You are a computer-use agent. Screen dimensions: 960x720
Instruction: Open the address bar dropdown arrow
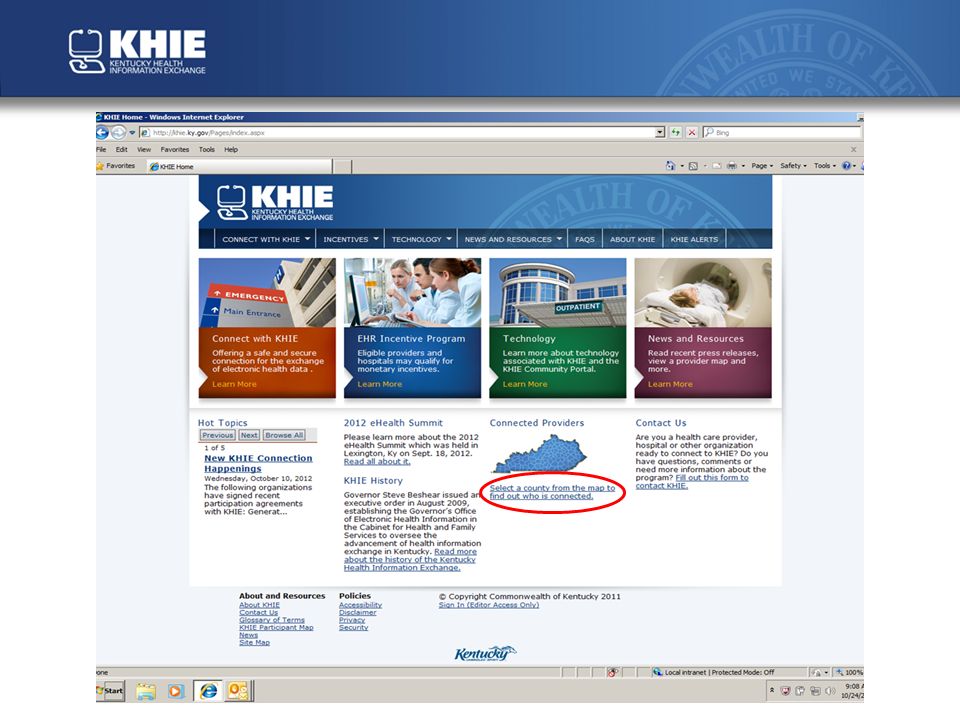click(x=659, y=132)
